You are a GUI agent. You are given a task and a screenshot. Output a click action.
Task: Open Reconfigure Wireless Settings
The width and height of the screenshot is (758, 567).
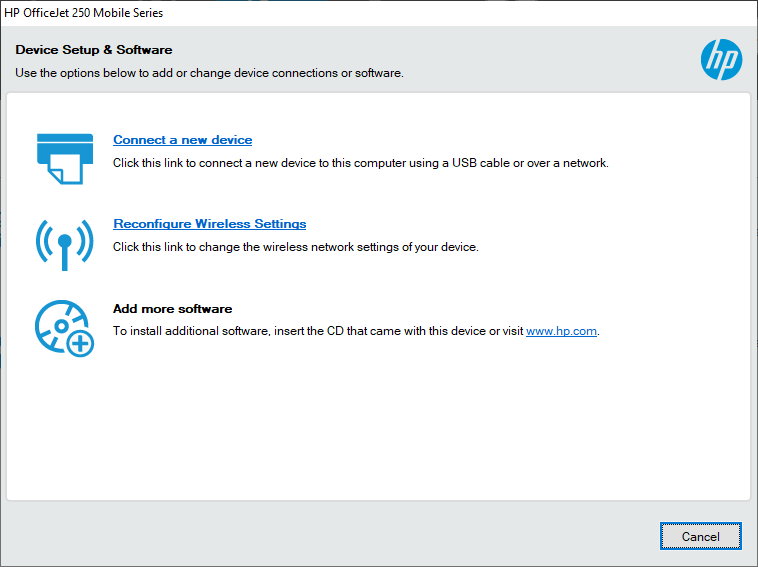(209, 224)
